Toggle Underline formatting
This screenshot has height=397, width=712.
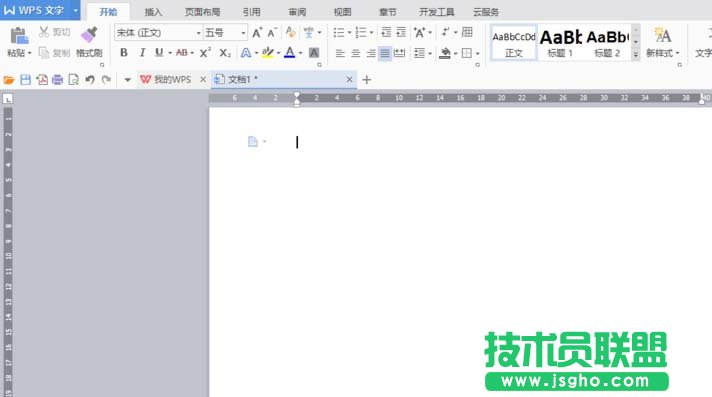(159, 53)
